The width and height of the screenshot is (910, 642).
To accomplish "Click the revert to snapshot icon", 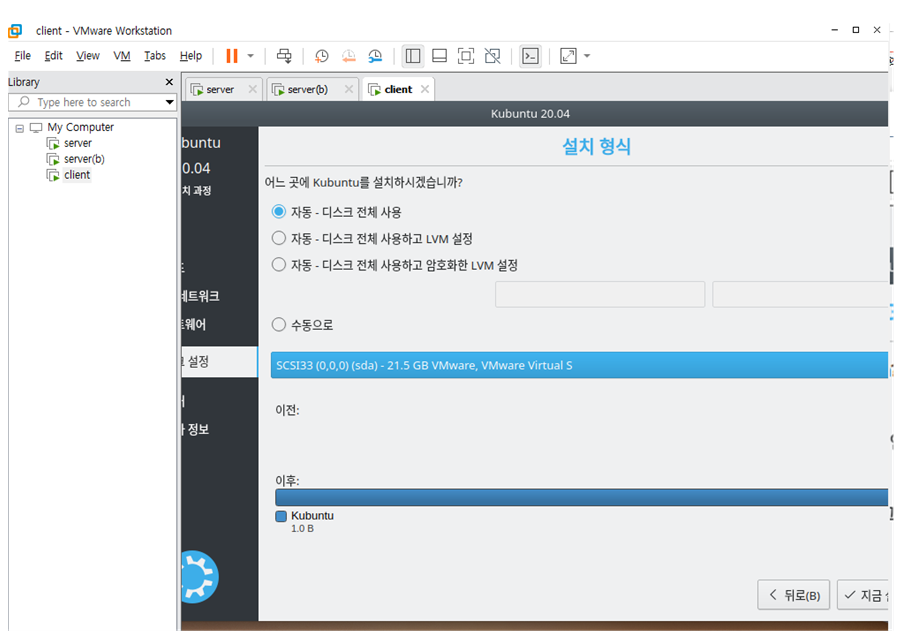I will point(348,56).
